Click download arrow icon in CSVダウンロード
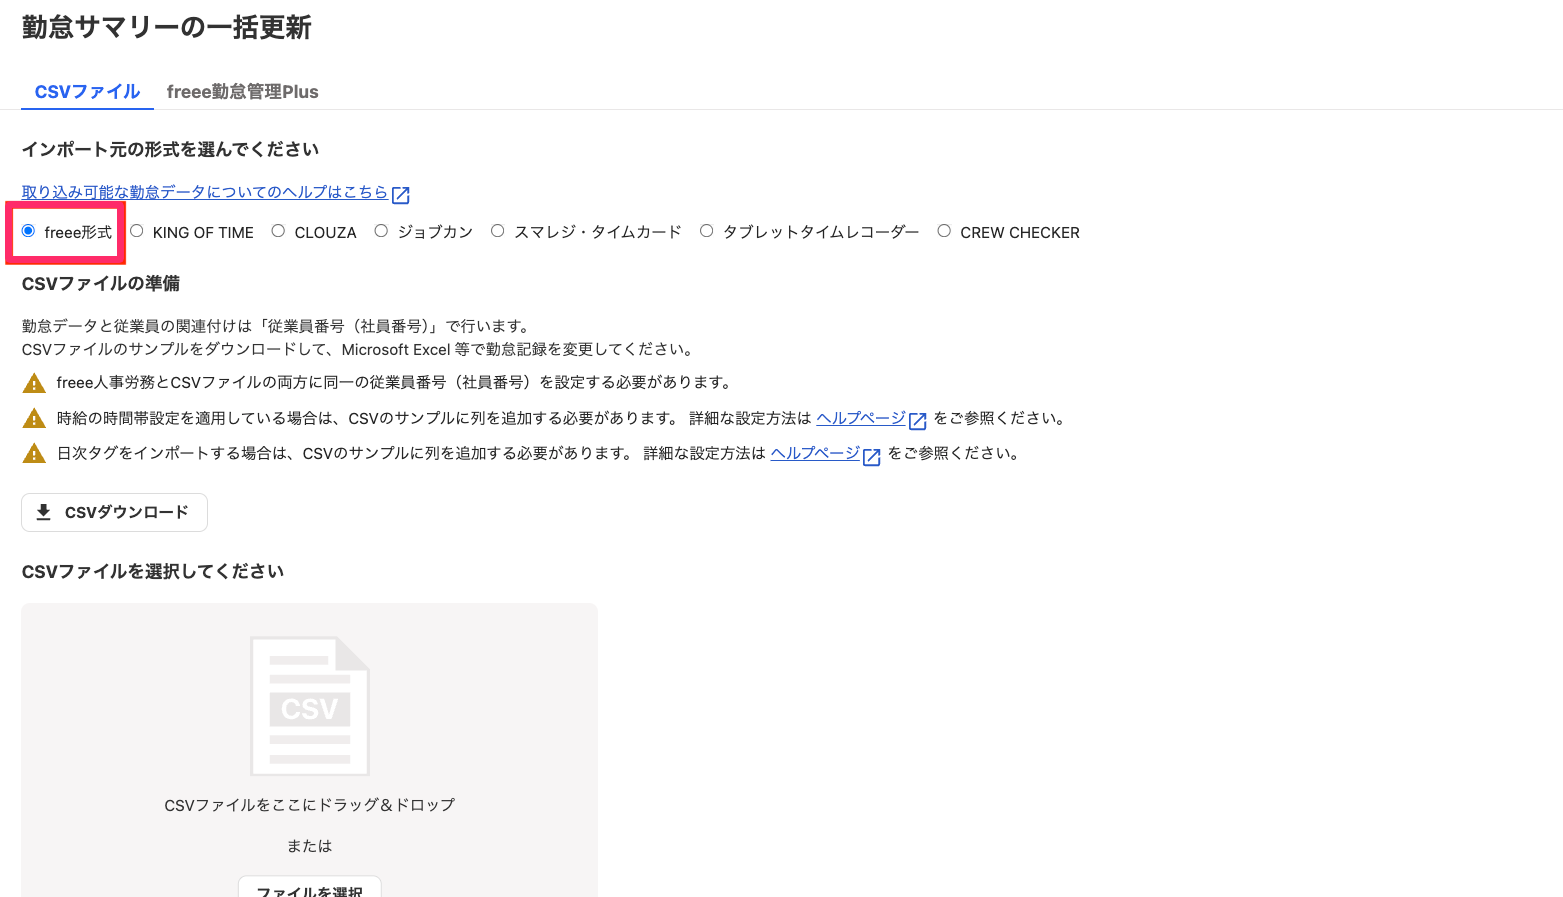Image resolution: width=1563 pixels, height=897 pixels. coord(43,512)
